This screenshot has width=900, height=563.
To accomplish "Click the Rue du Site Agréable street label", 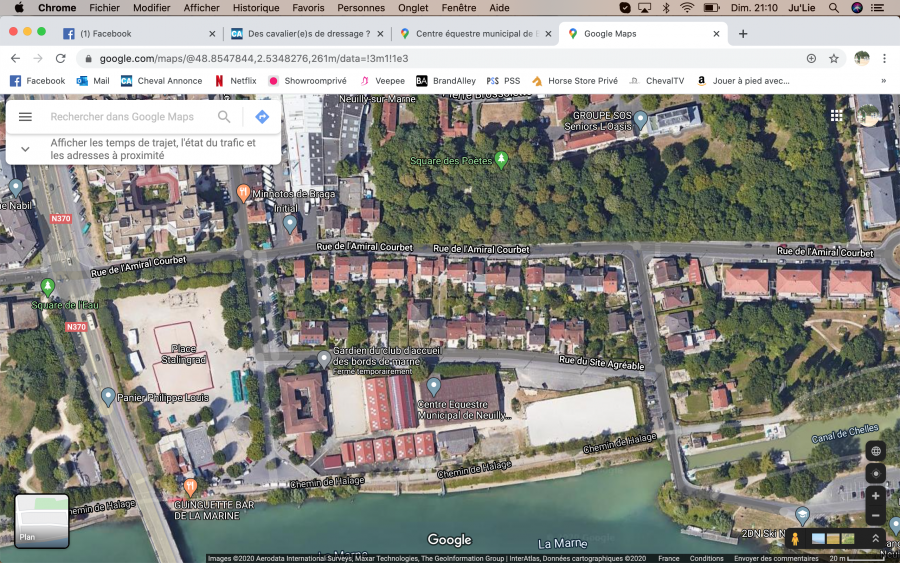I will point(602,362).
